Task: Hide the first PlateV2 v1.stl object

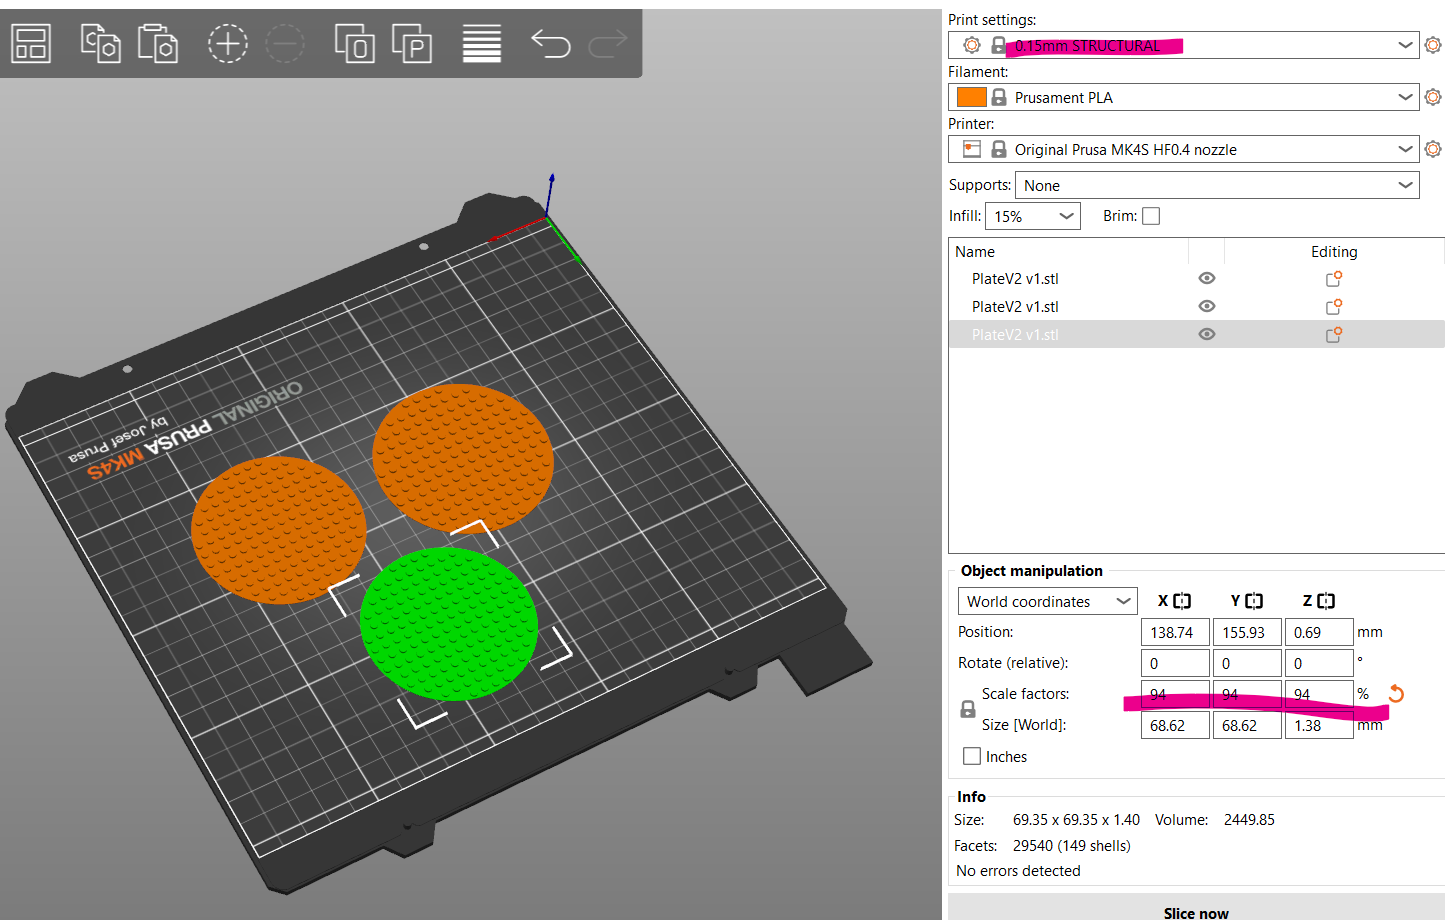Action: [x=1207, y=279]
